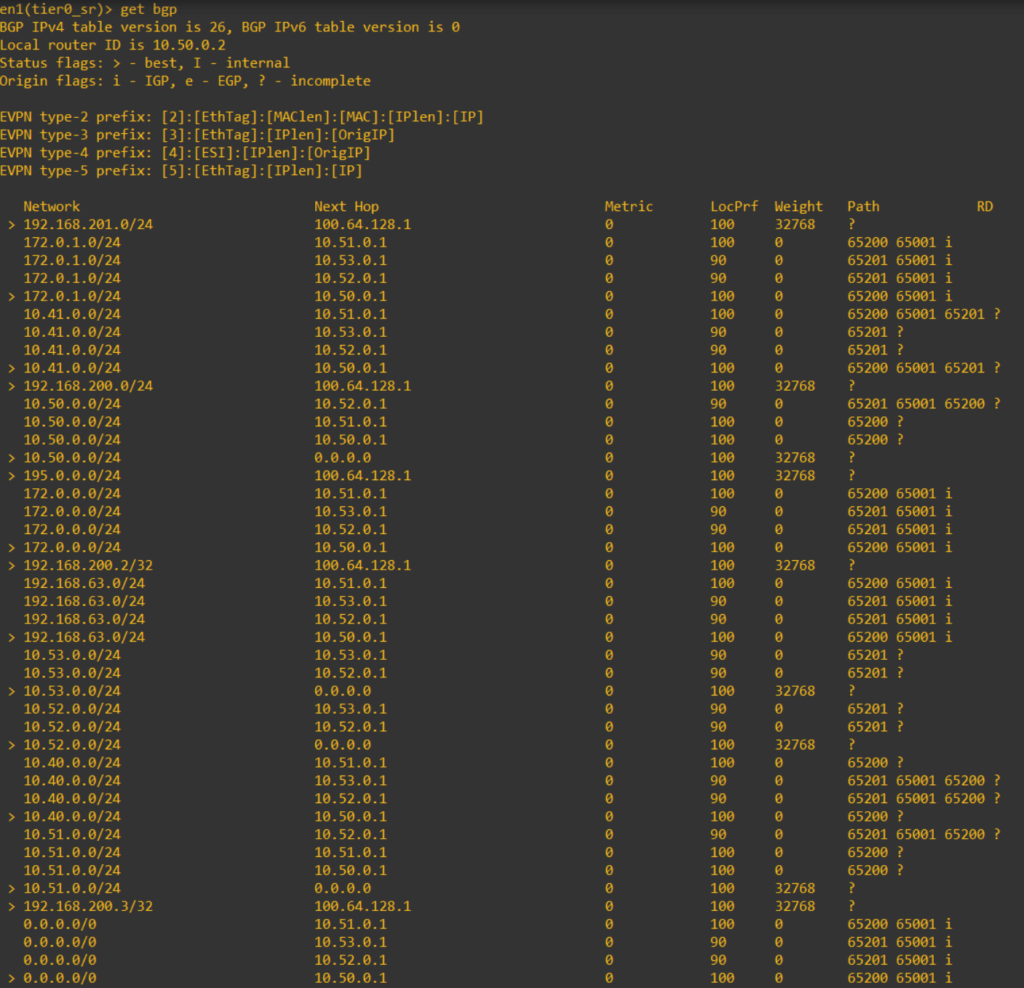Image resolution: width=1024 pixels, height=988 pixels.
Task: Click the Path column header
Action: click(863, 206)
